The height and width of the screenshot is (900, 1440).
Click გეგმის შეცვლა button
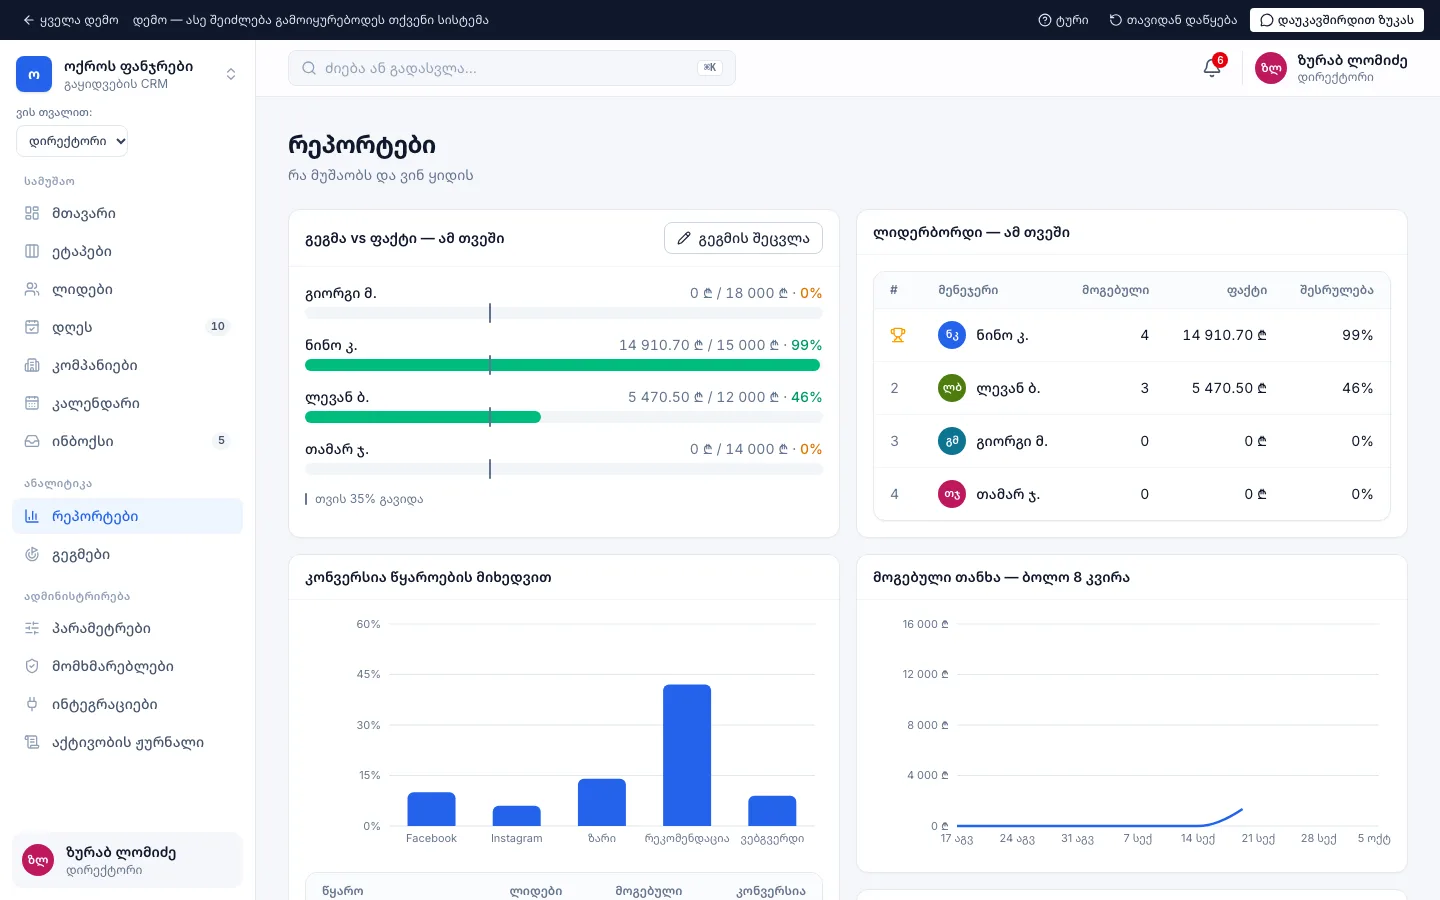(x=743, y=238)
